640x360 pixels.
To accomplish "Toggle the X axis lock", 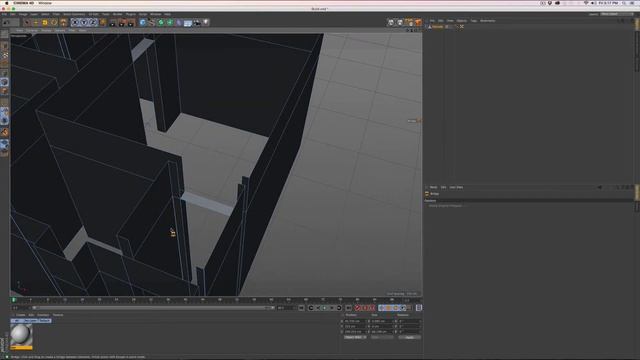I will 75,22.
